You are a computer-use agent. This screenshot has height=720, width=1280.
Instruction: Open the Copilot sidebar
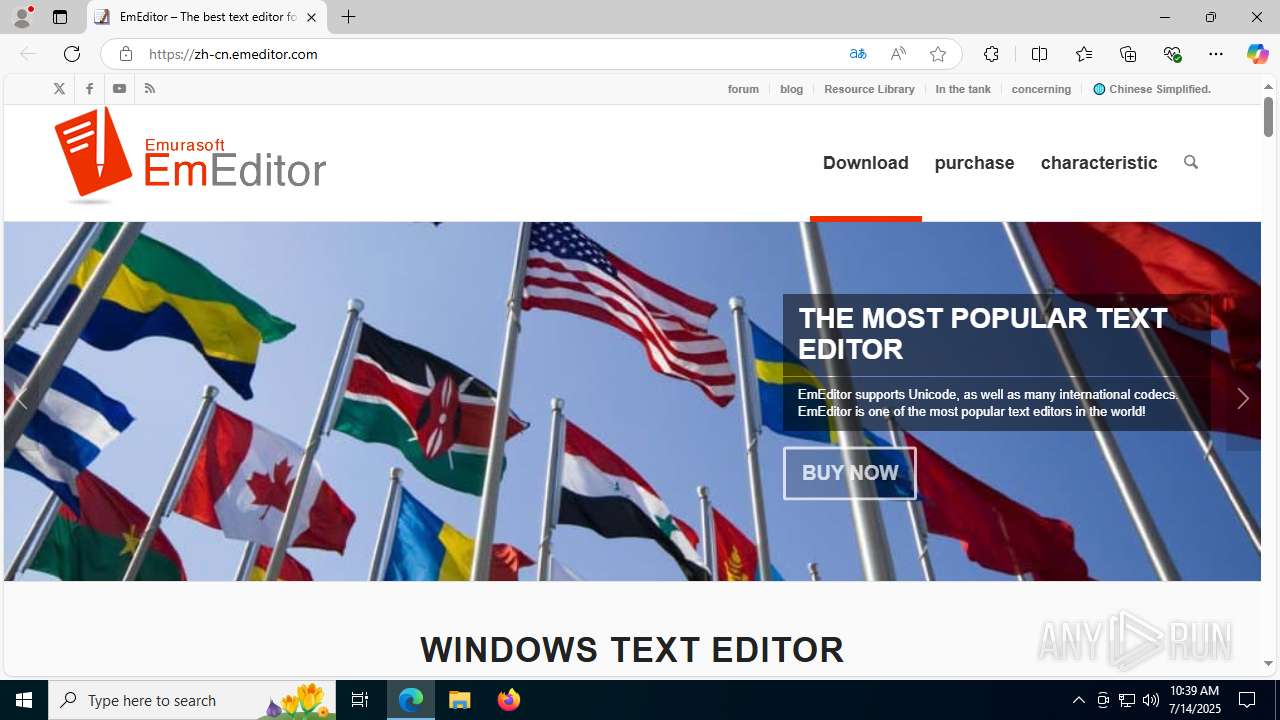pos(1257,54)
